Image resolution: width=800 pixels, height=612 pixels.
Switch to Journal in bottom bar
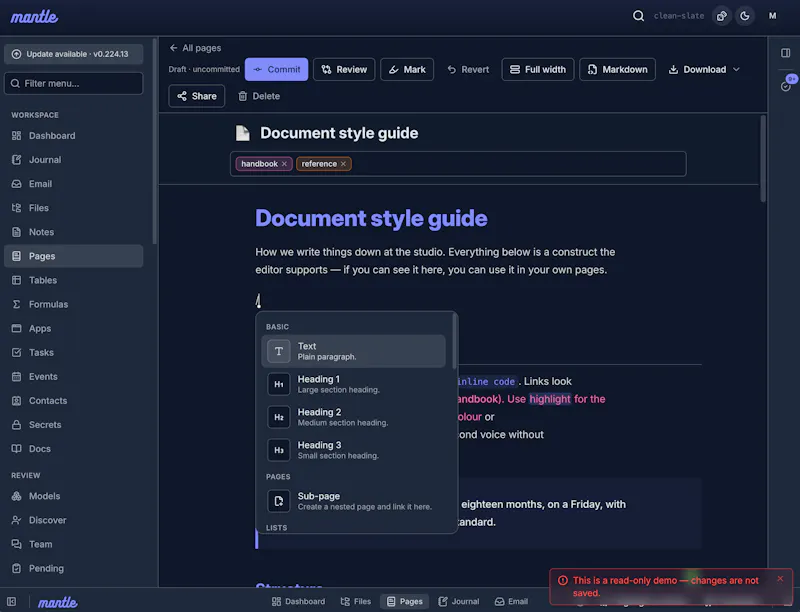[459, 602]
